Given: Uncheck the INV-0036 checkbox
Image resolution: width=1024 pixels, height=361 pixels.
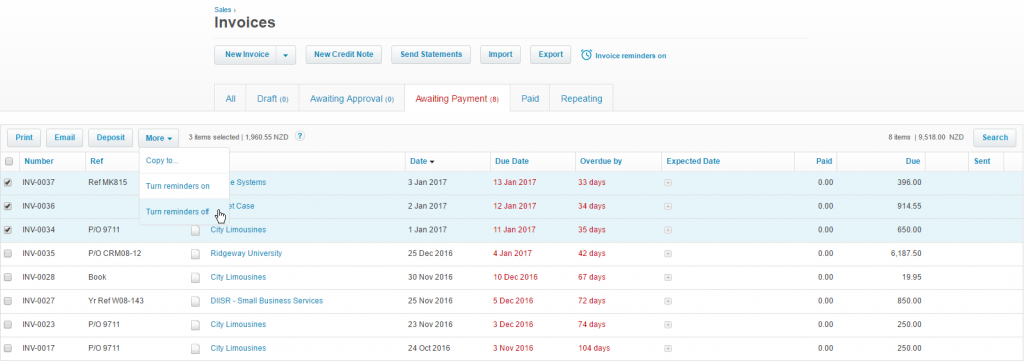Looking at the screenshot, I should [x=8, y=206].
